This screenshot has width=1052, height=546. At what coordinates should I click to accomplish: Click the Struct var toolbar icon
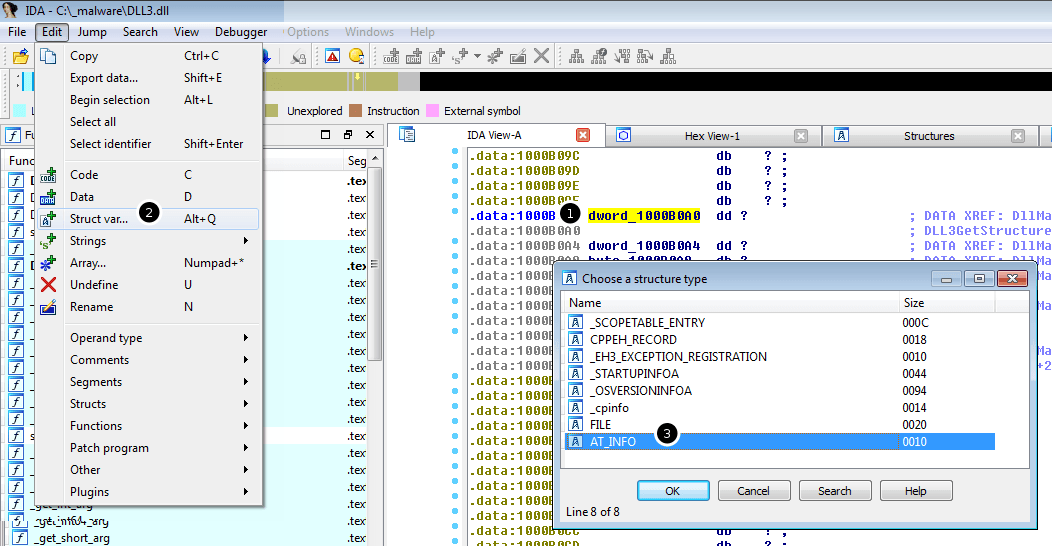pyautogui.click(x=437, y=57)
